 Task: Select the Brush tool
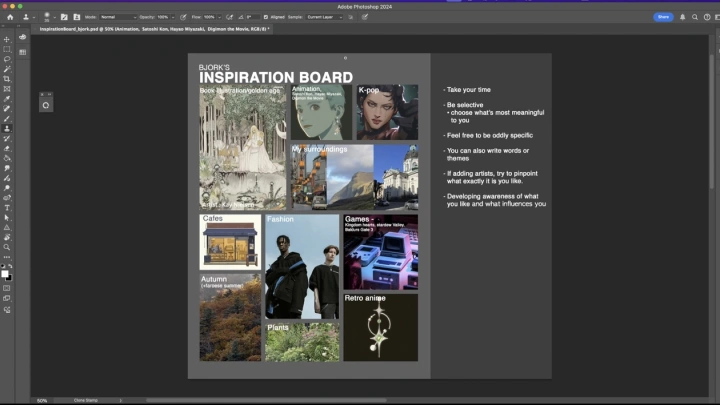6,118
